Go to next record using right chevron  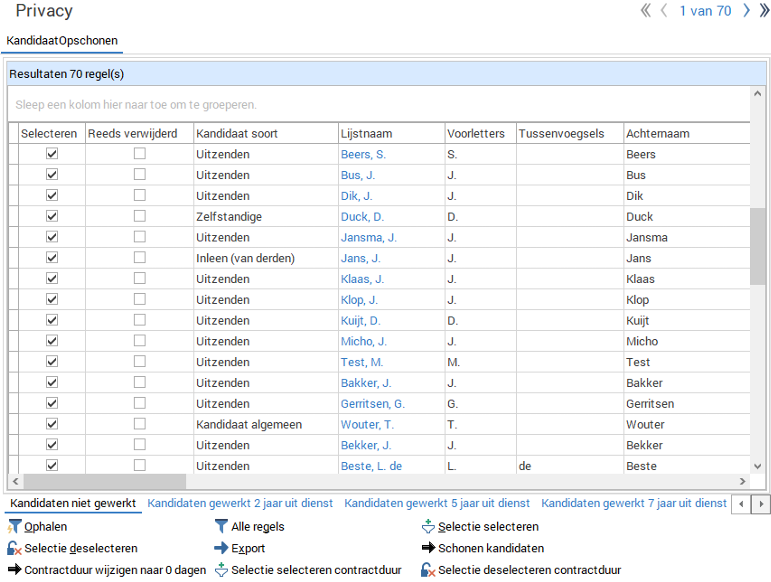pos(746,11)
